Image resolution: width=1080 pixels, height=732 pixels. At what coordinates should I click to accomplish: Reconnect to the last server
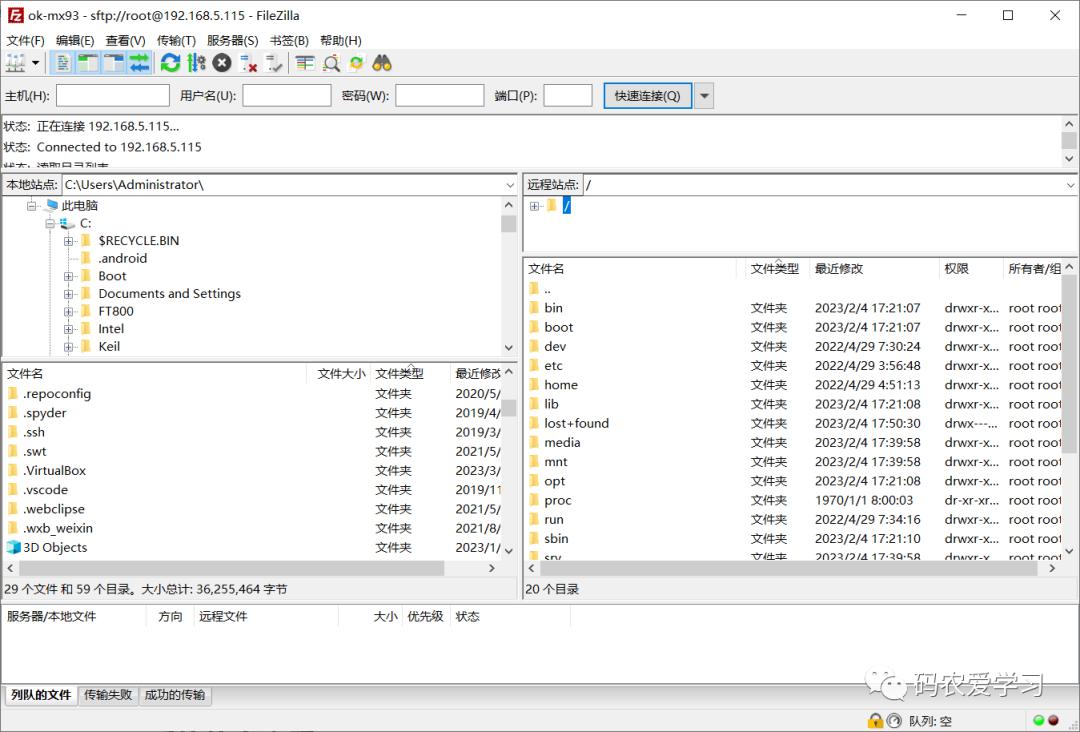click(x=273, y=63)
